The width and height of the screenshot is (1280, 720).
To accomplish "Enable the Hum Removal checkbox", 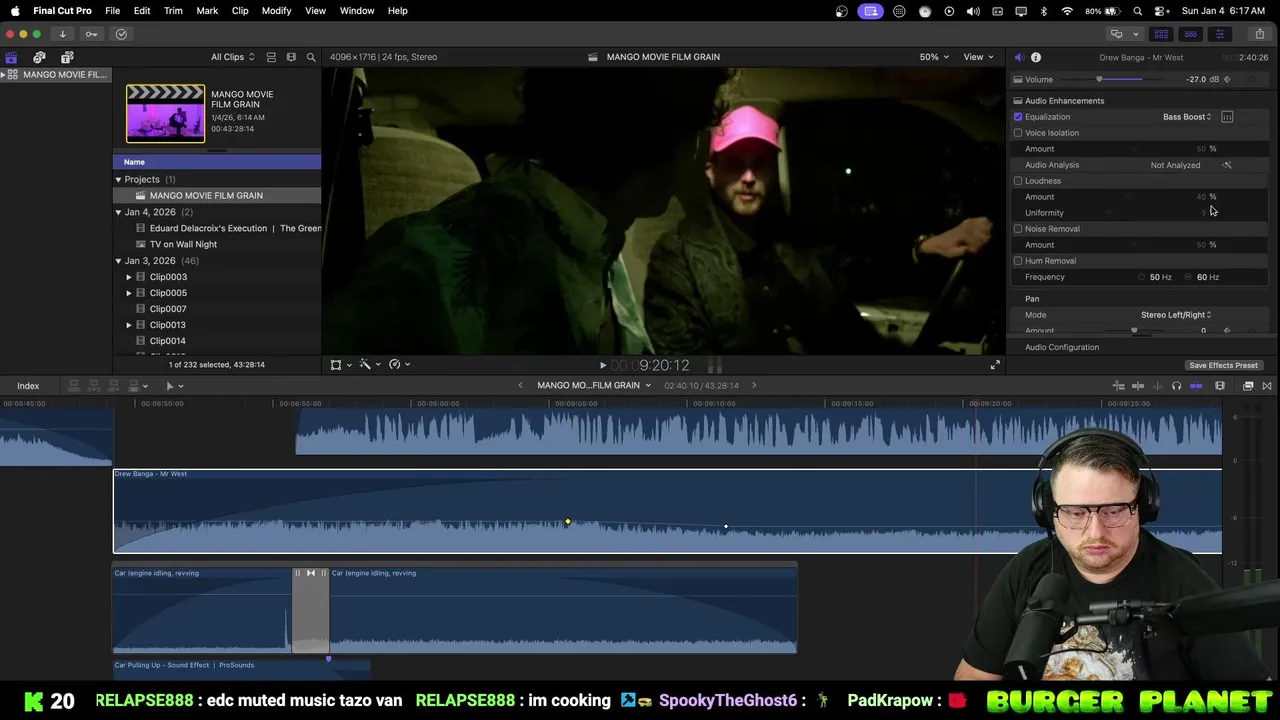I will 1018,261.
